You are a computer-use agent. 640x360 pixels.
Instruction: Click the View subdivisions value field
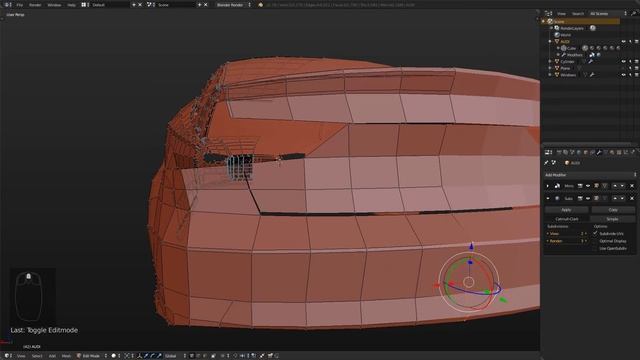click(567, 233)
